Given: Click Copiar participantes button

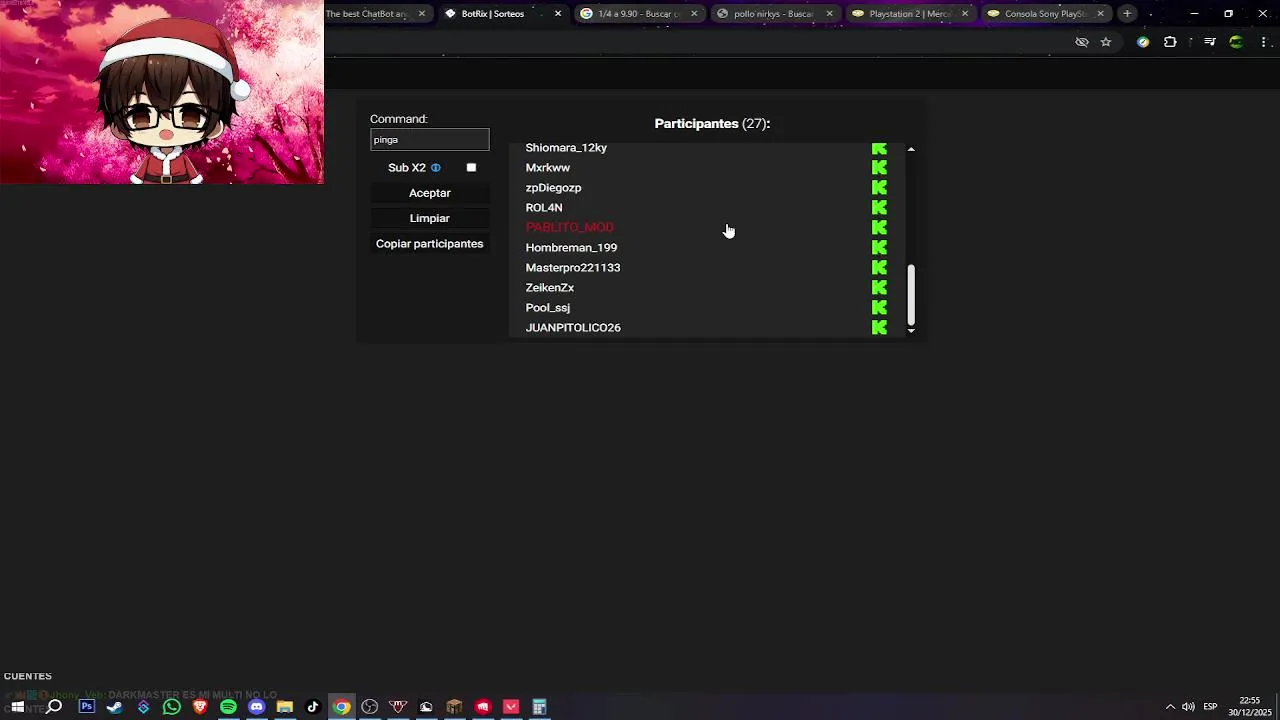Looking at the screenshot, I should (x=430, y=244).
